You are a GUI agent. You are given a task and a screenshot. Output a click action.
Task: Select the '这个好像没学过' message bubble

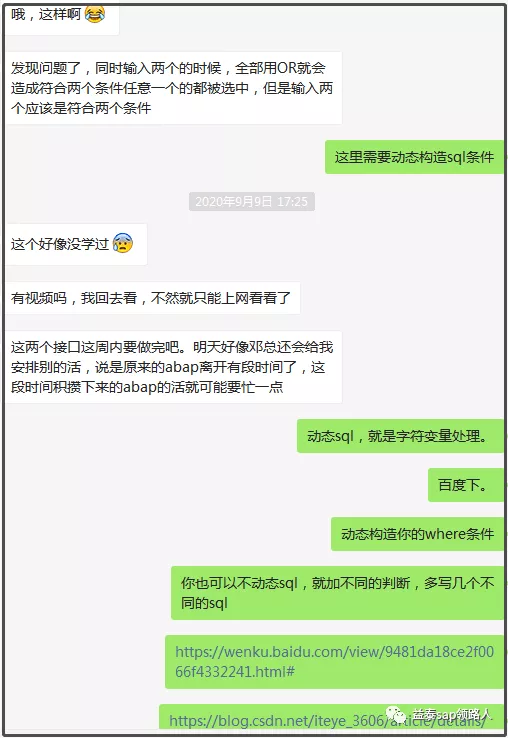[76, 244]
